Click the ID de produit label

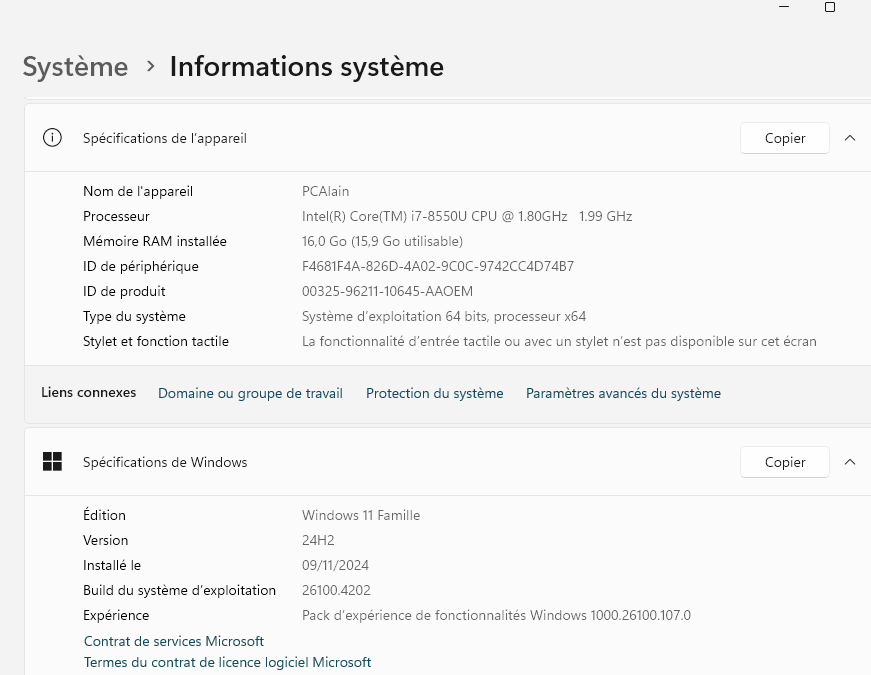pos(124,291)
